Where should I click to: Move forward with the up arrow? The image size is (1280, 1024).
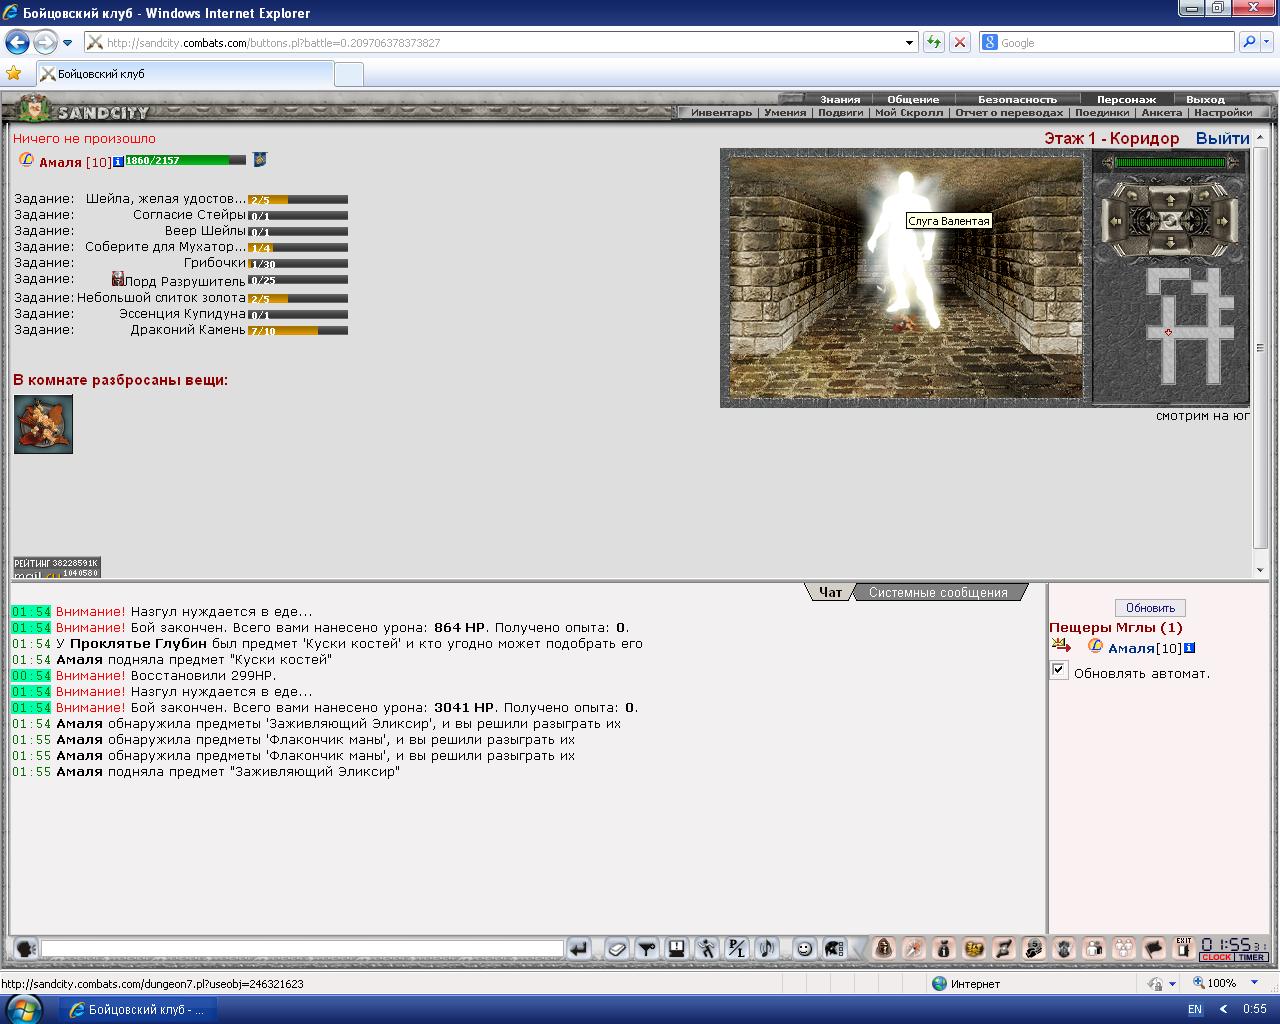click(x=1170, y=200)
